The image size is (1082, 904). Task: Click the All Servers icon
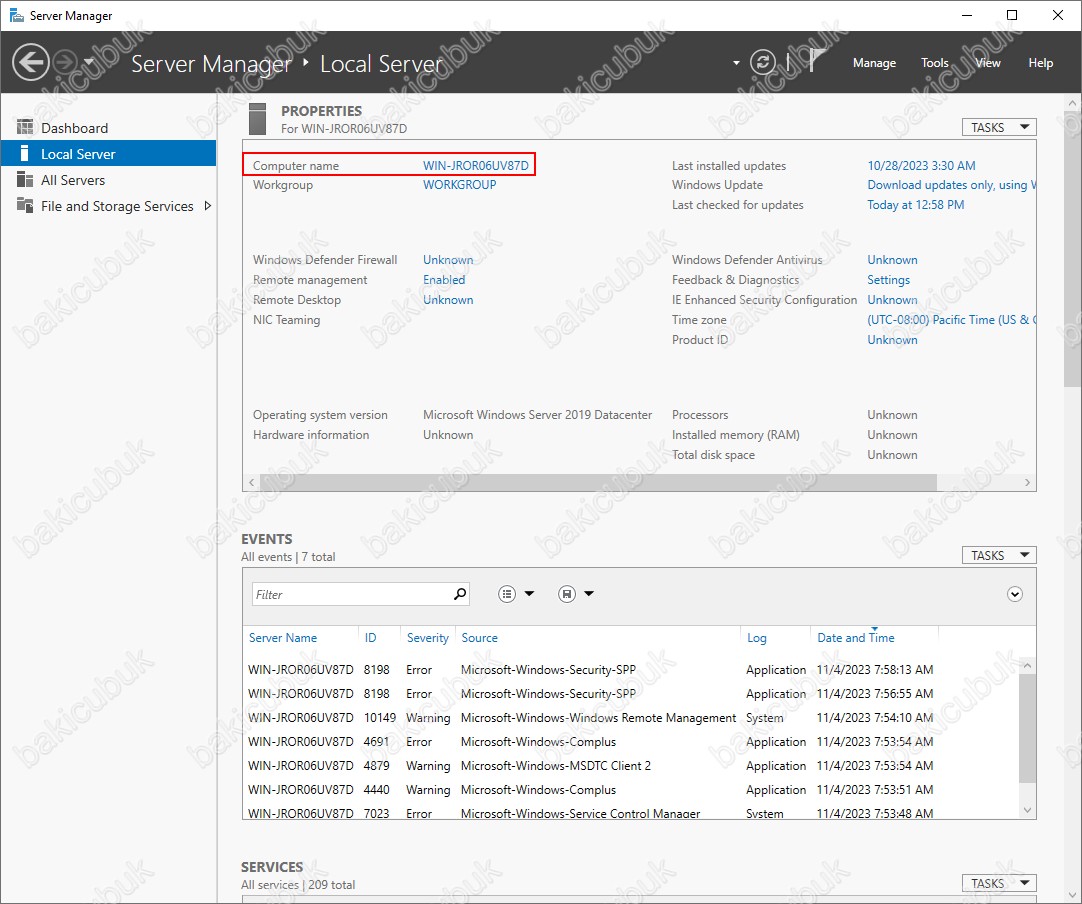click(x=25, y=179)
